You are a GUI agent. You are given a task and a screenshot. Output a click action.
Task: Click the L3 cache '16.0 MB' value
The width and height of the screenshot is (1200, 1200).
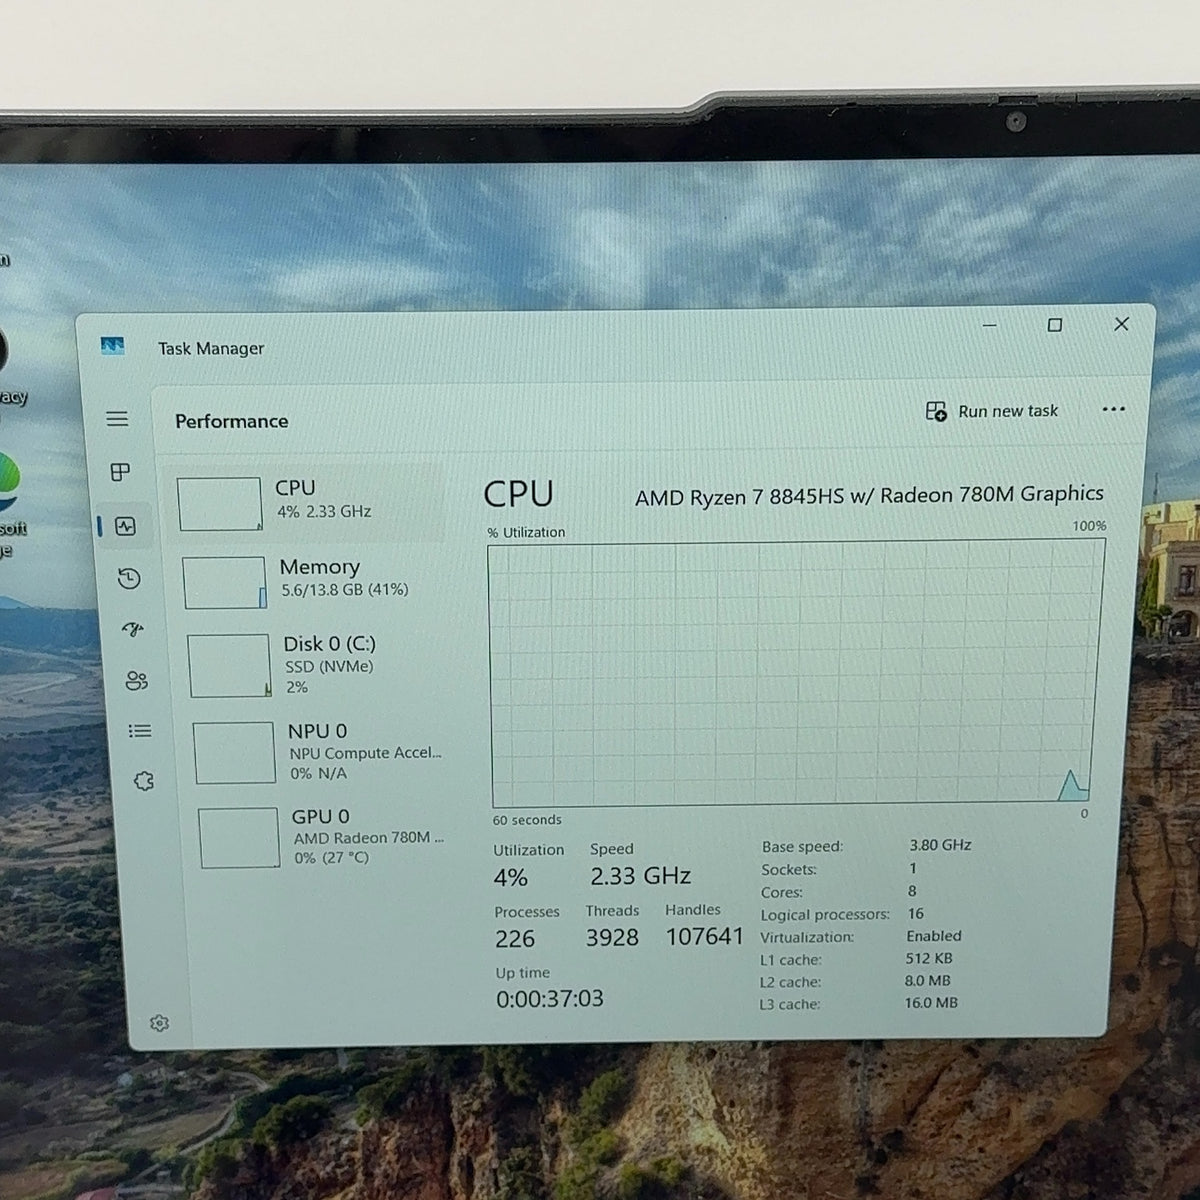(x=931, y=1002)
